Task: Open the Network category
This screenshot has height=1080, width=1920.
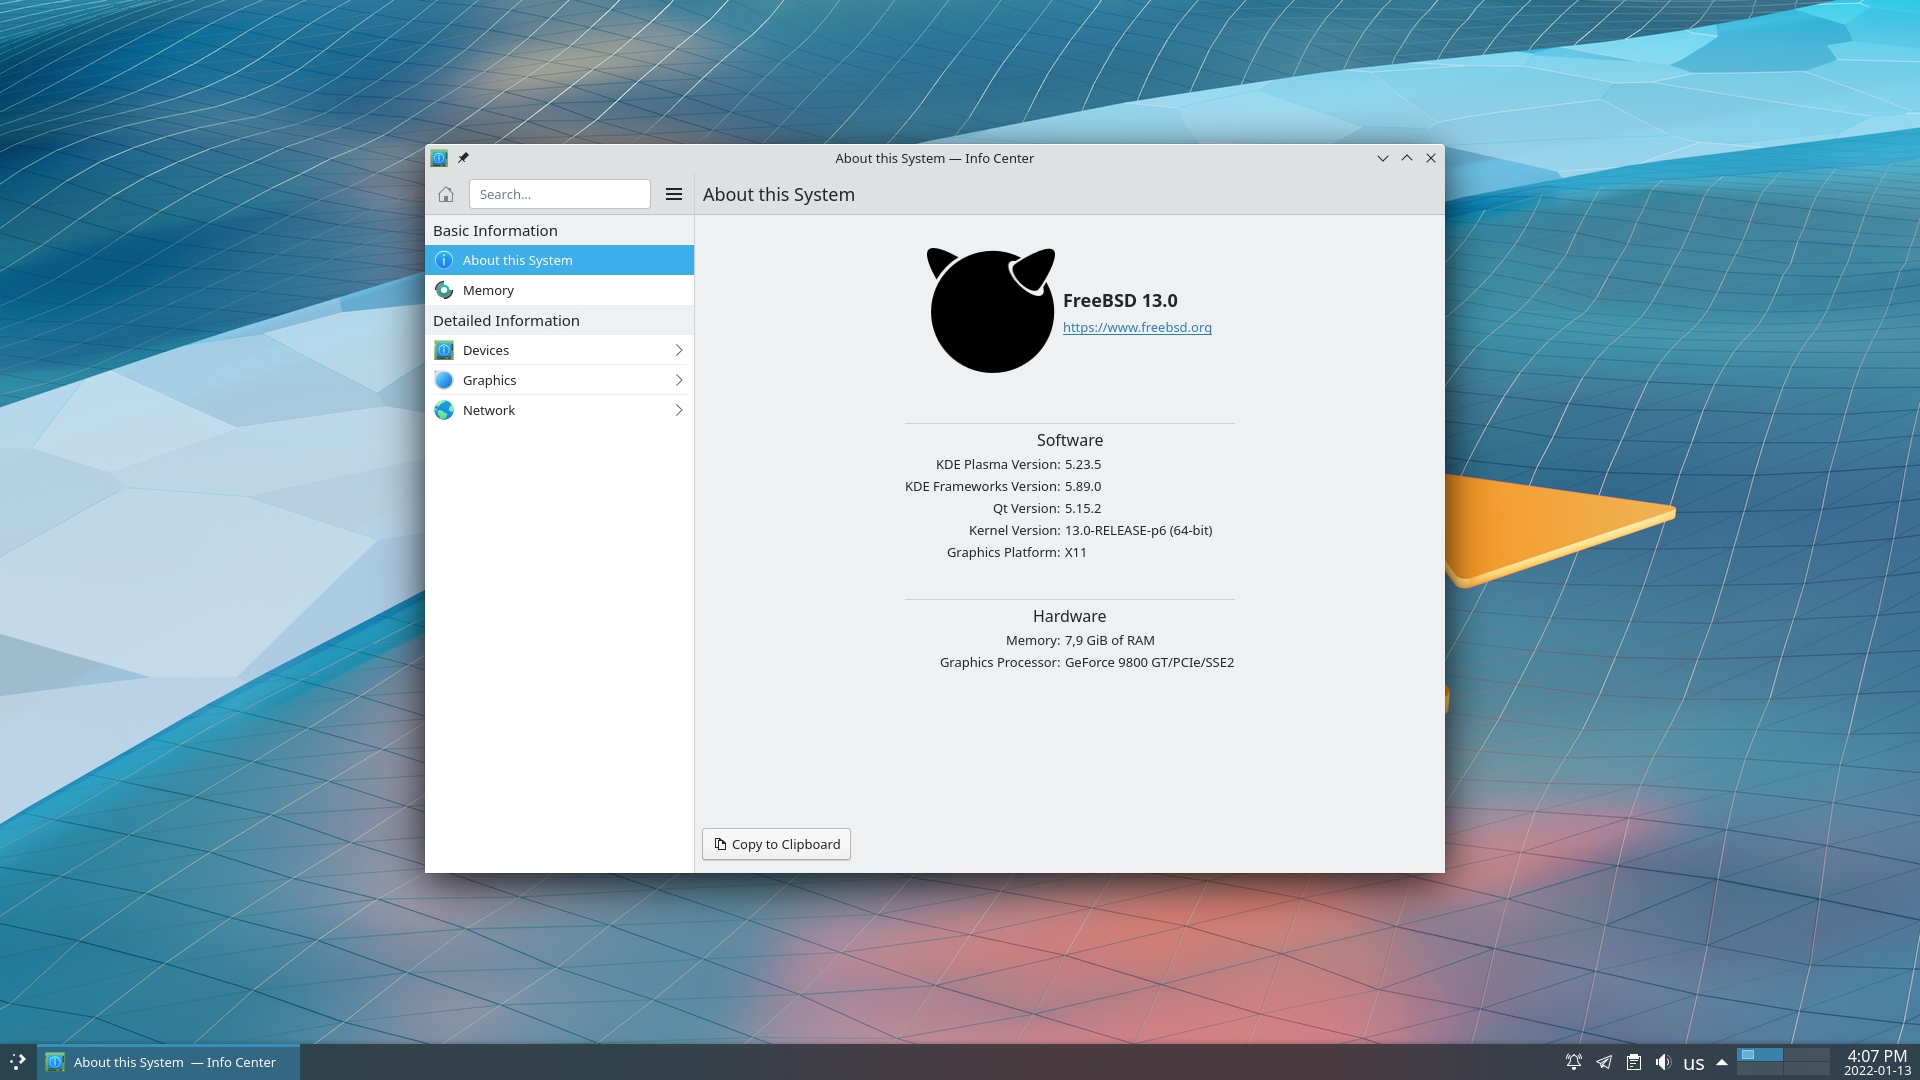Action: coord(559,410)
